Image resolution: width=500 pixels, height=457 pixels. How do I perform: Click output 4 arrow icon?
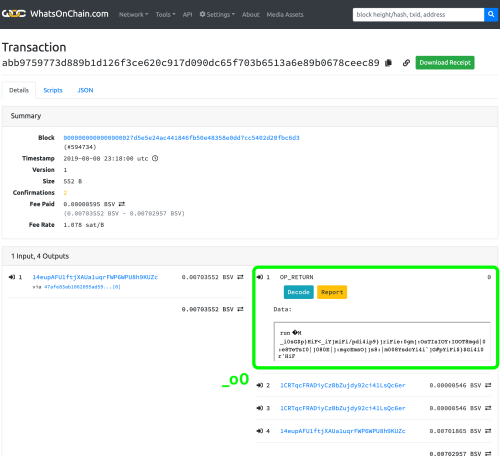click(260, 431)
